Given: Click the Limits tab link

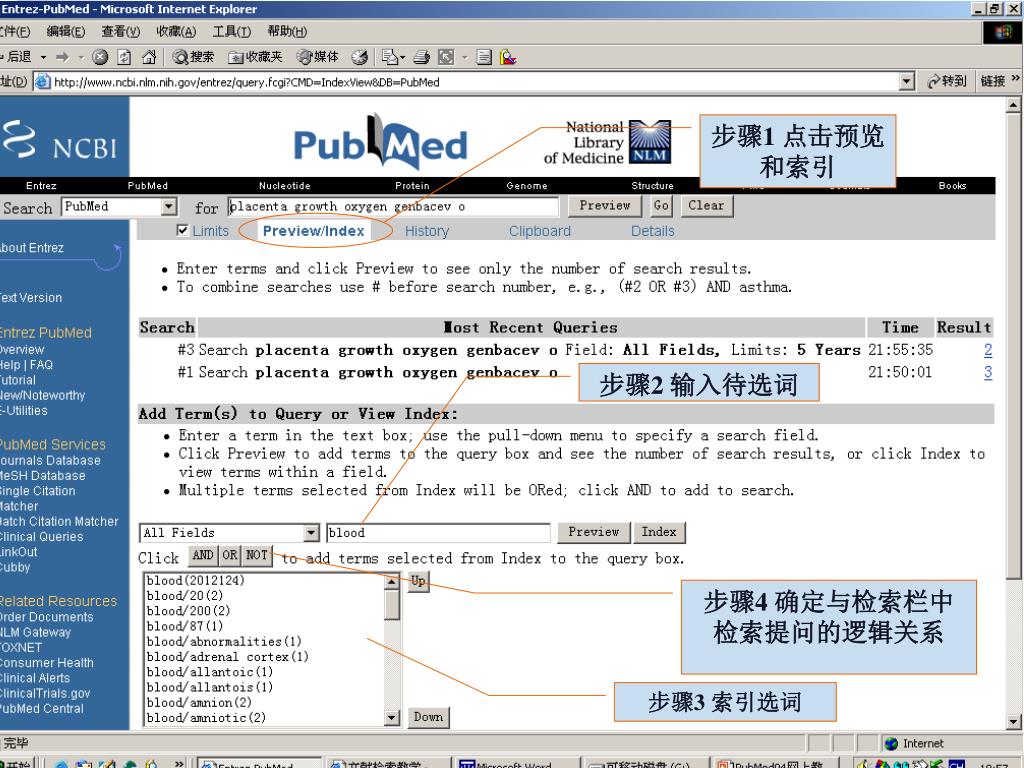Looking at the screenshot, I should click(x=210, y=231).
